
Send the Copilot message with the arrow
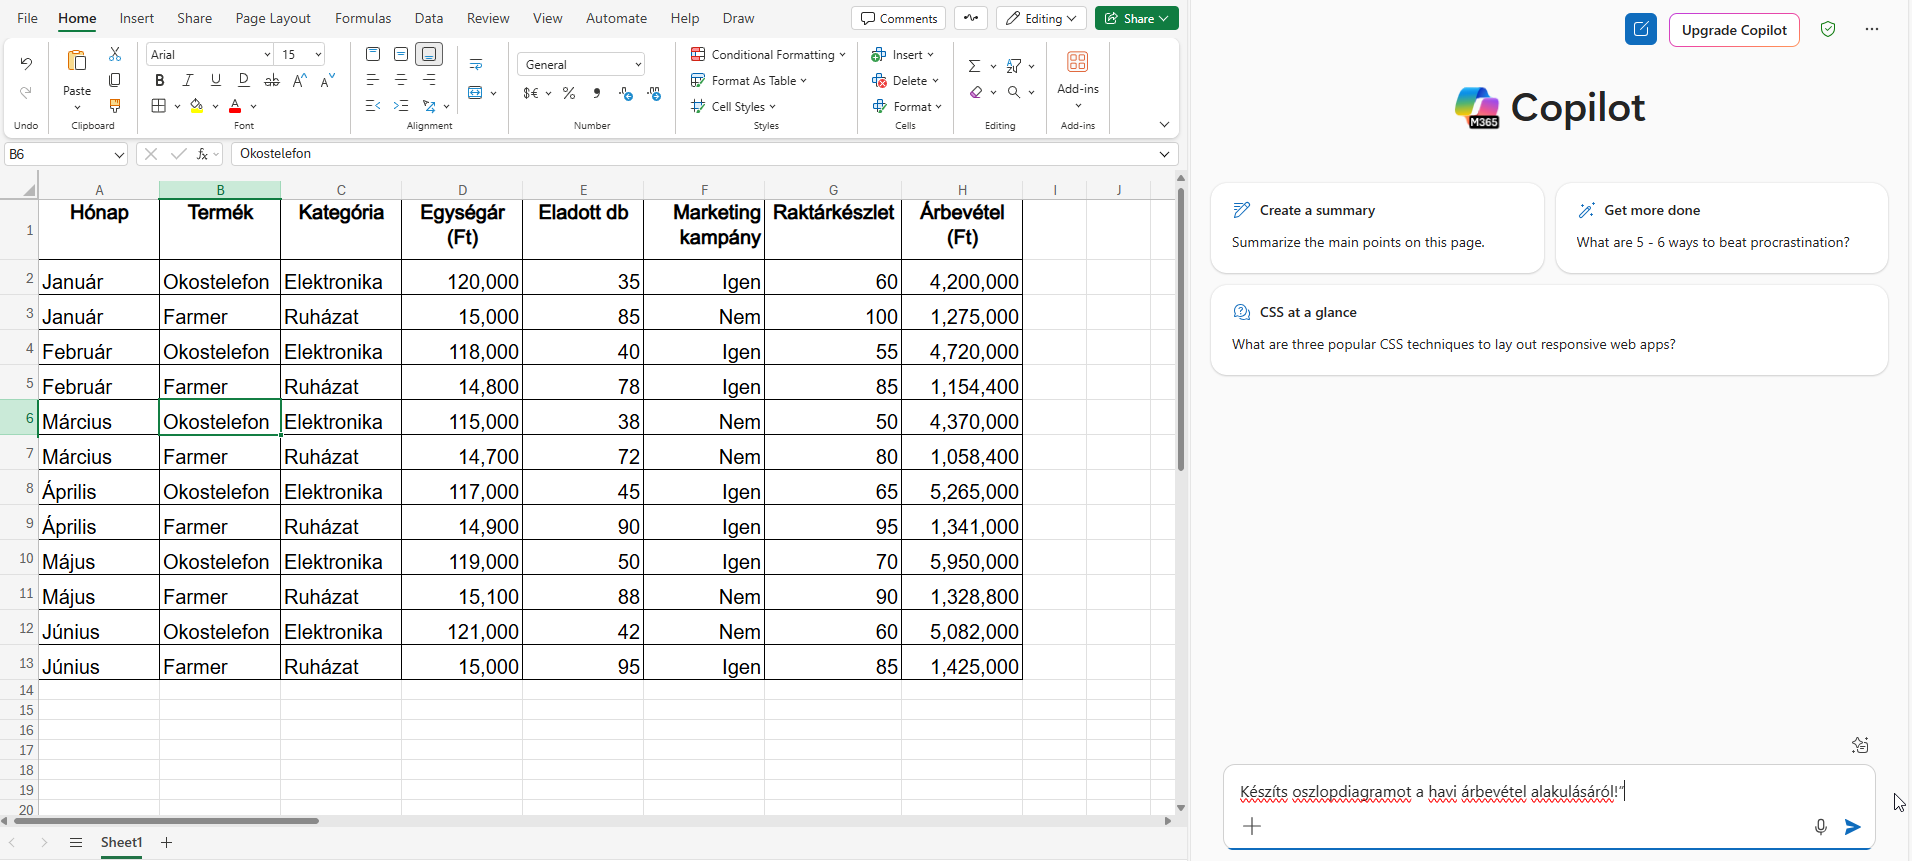click(x=1852, y=827)
